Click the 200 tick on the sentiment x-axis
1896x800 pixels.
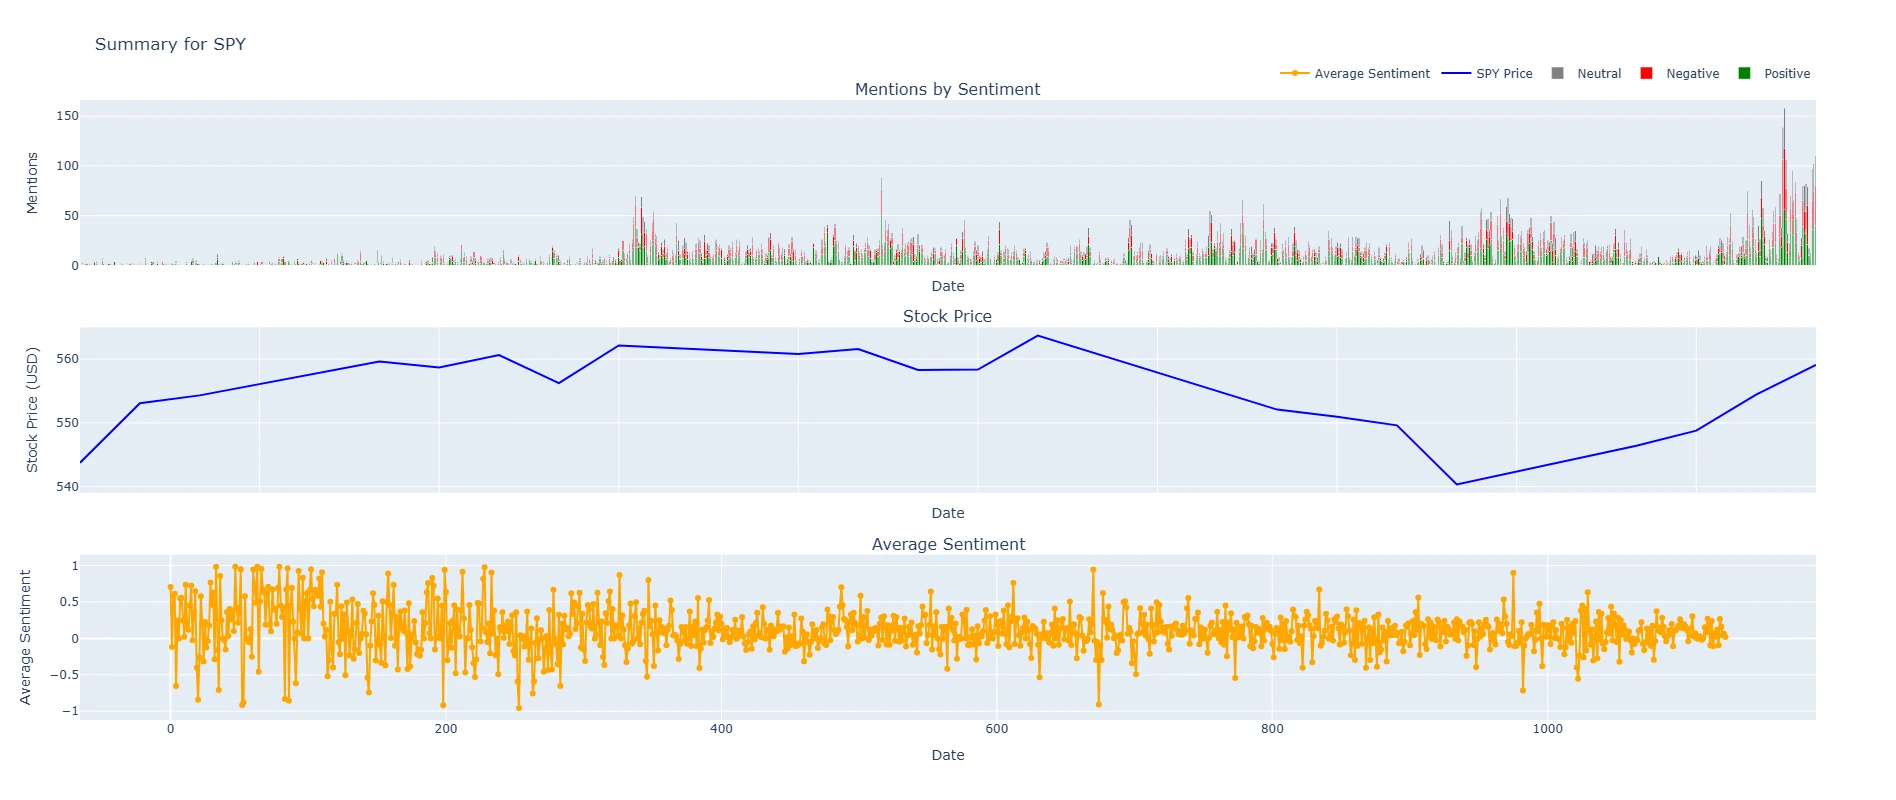446,729
